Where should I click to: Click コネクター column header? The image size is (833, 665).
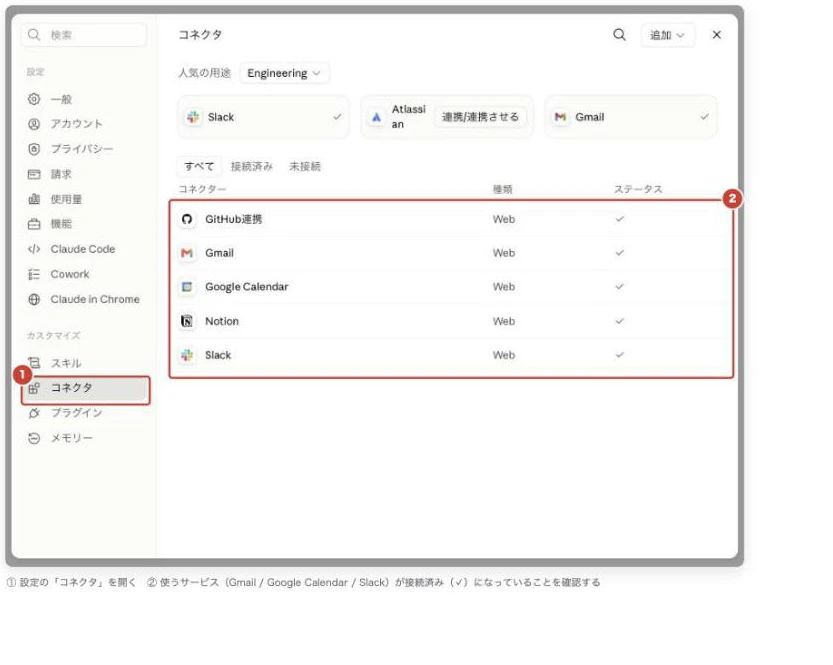[202, 189]
